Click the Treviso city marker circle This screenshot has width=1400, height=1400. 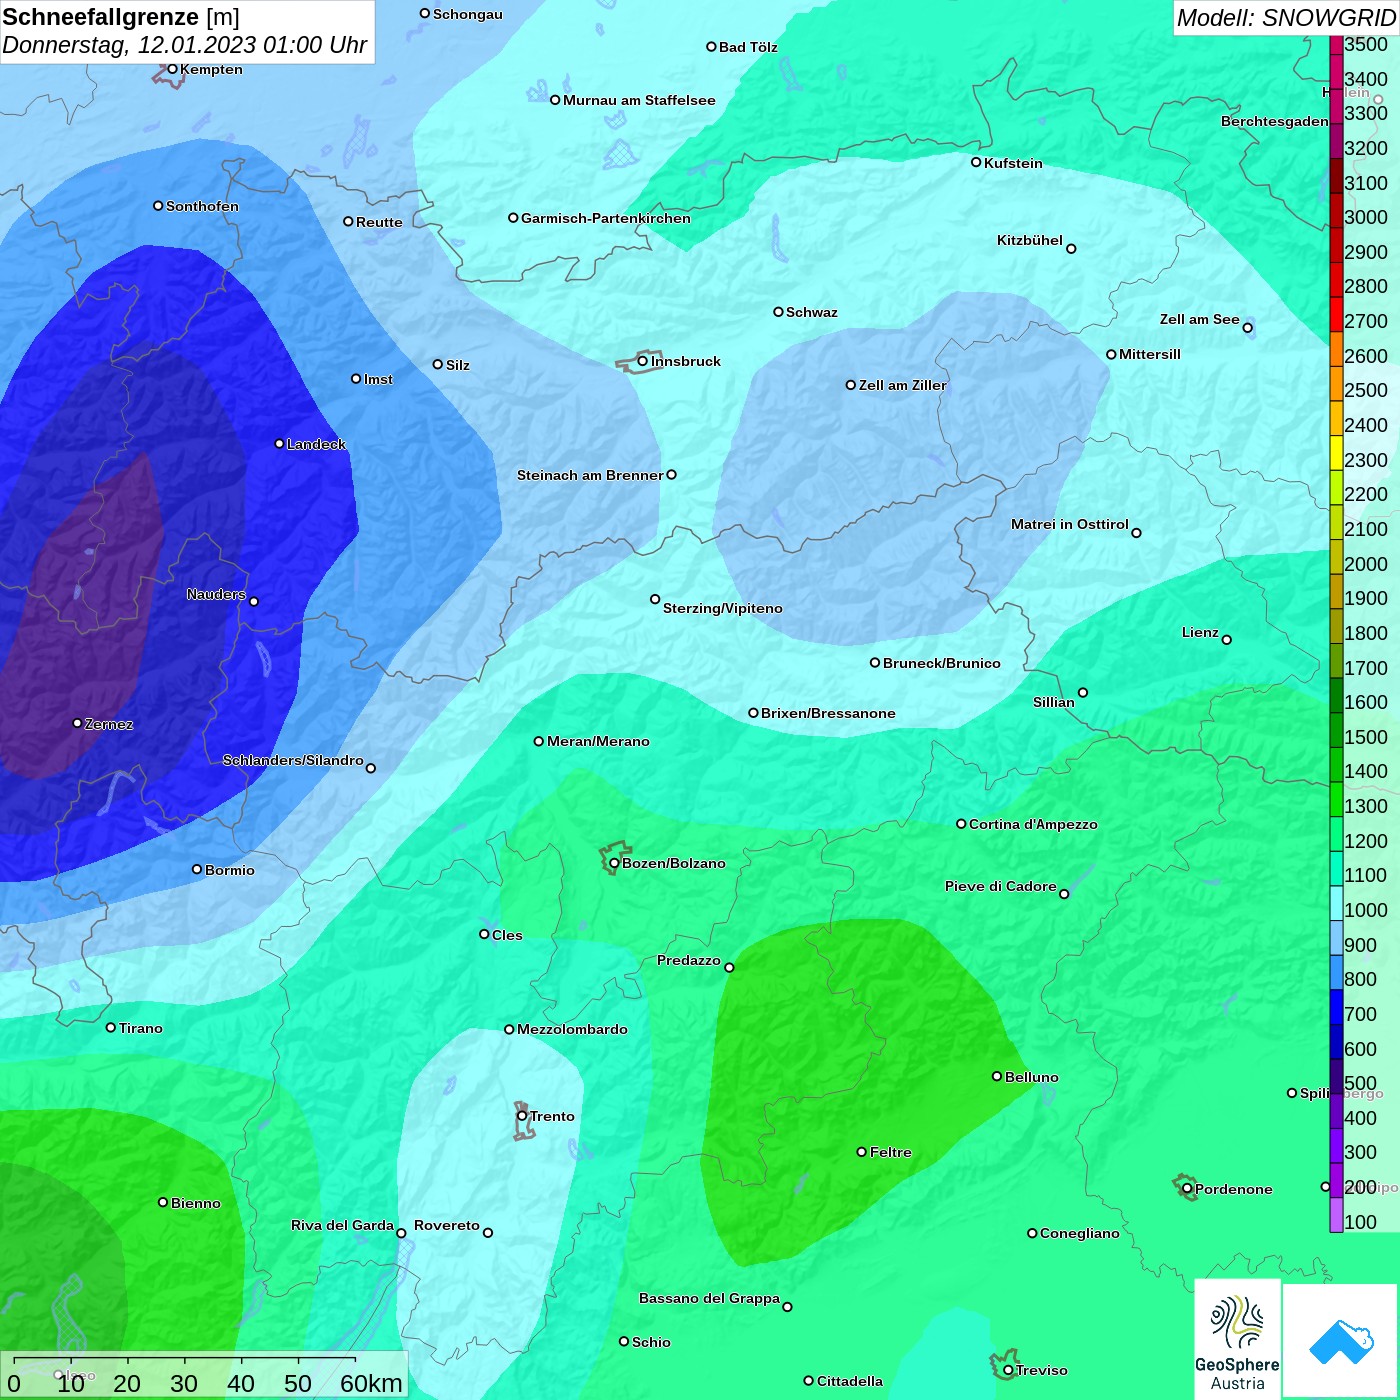[x=1008, y=1370]
